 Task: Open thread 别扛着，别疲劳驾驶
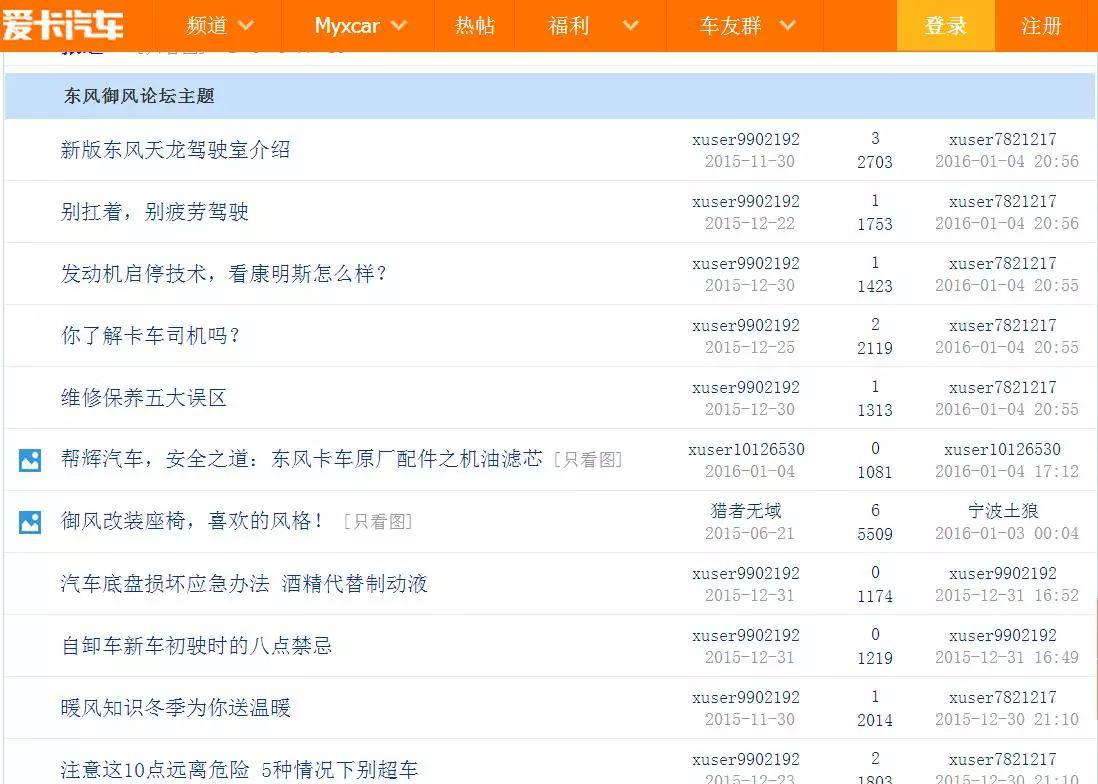(x=154, y=211)
